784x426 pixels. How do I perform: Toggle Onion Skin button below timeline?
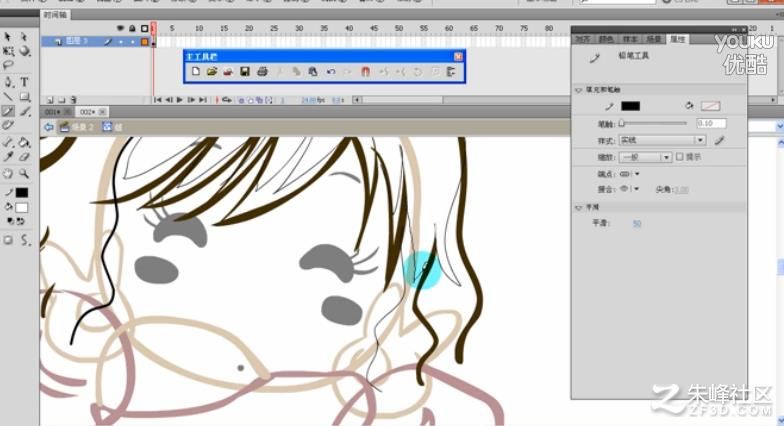(241, 100)
